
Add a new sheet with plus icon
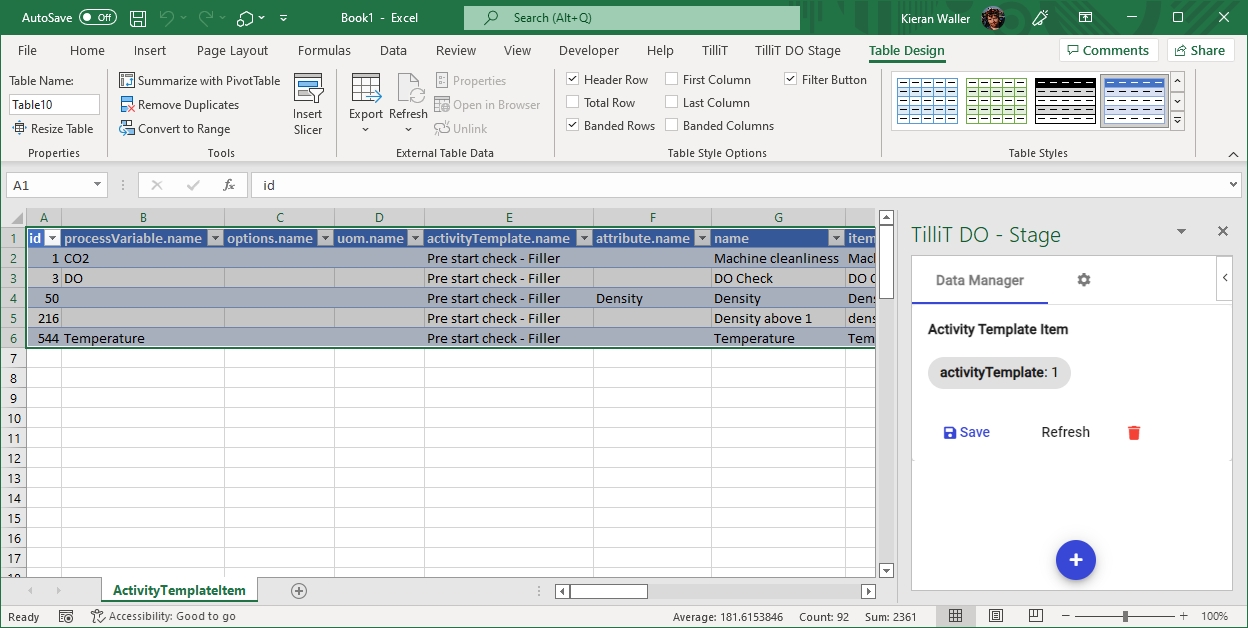click(x=298, y=591)
